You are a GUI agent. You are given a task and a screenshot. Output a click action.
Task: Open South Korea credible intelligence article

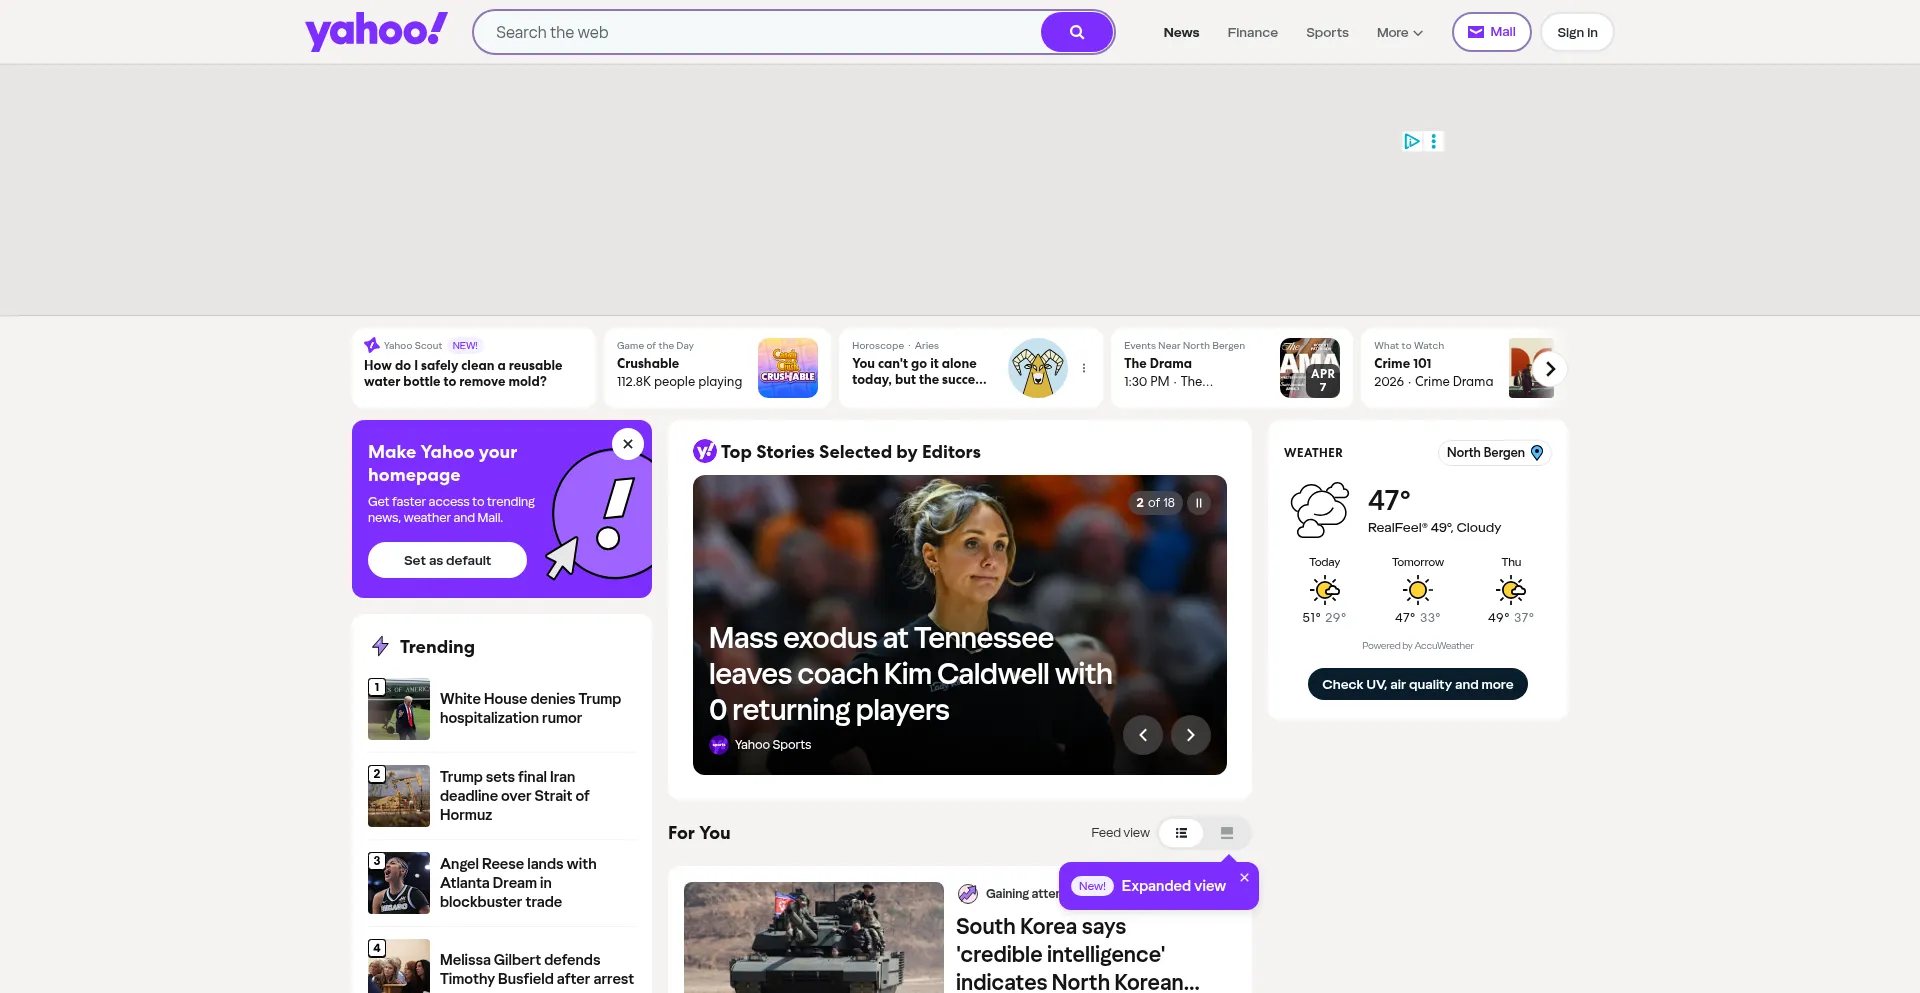click(1078, 954)
